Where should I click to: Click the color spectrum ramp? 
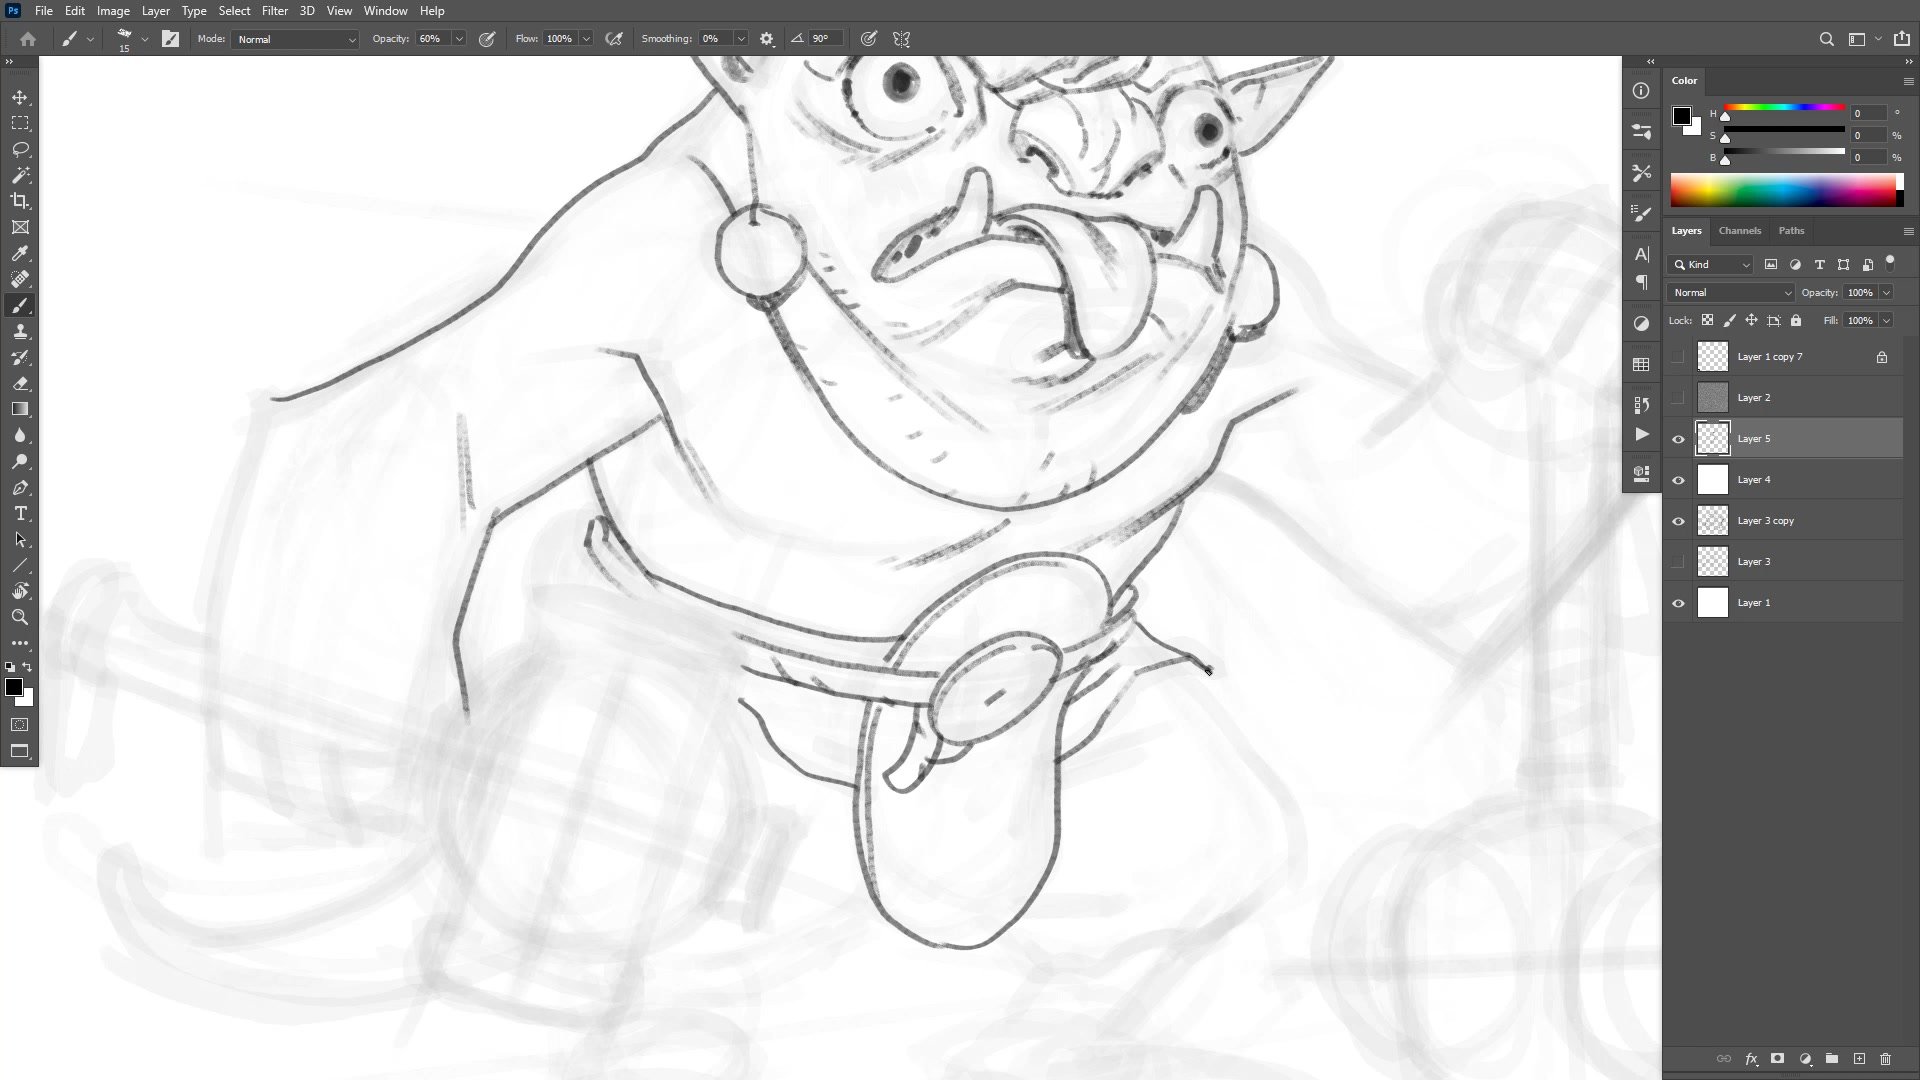(1785, 190)
